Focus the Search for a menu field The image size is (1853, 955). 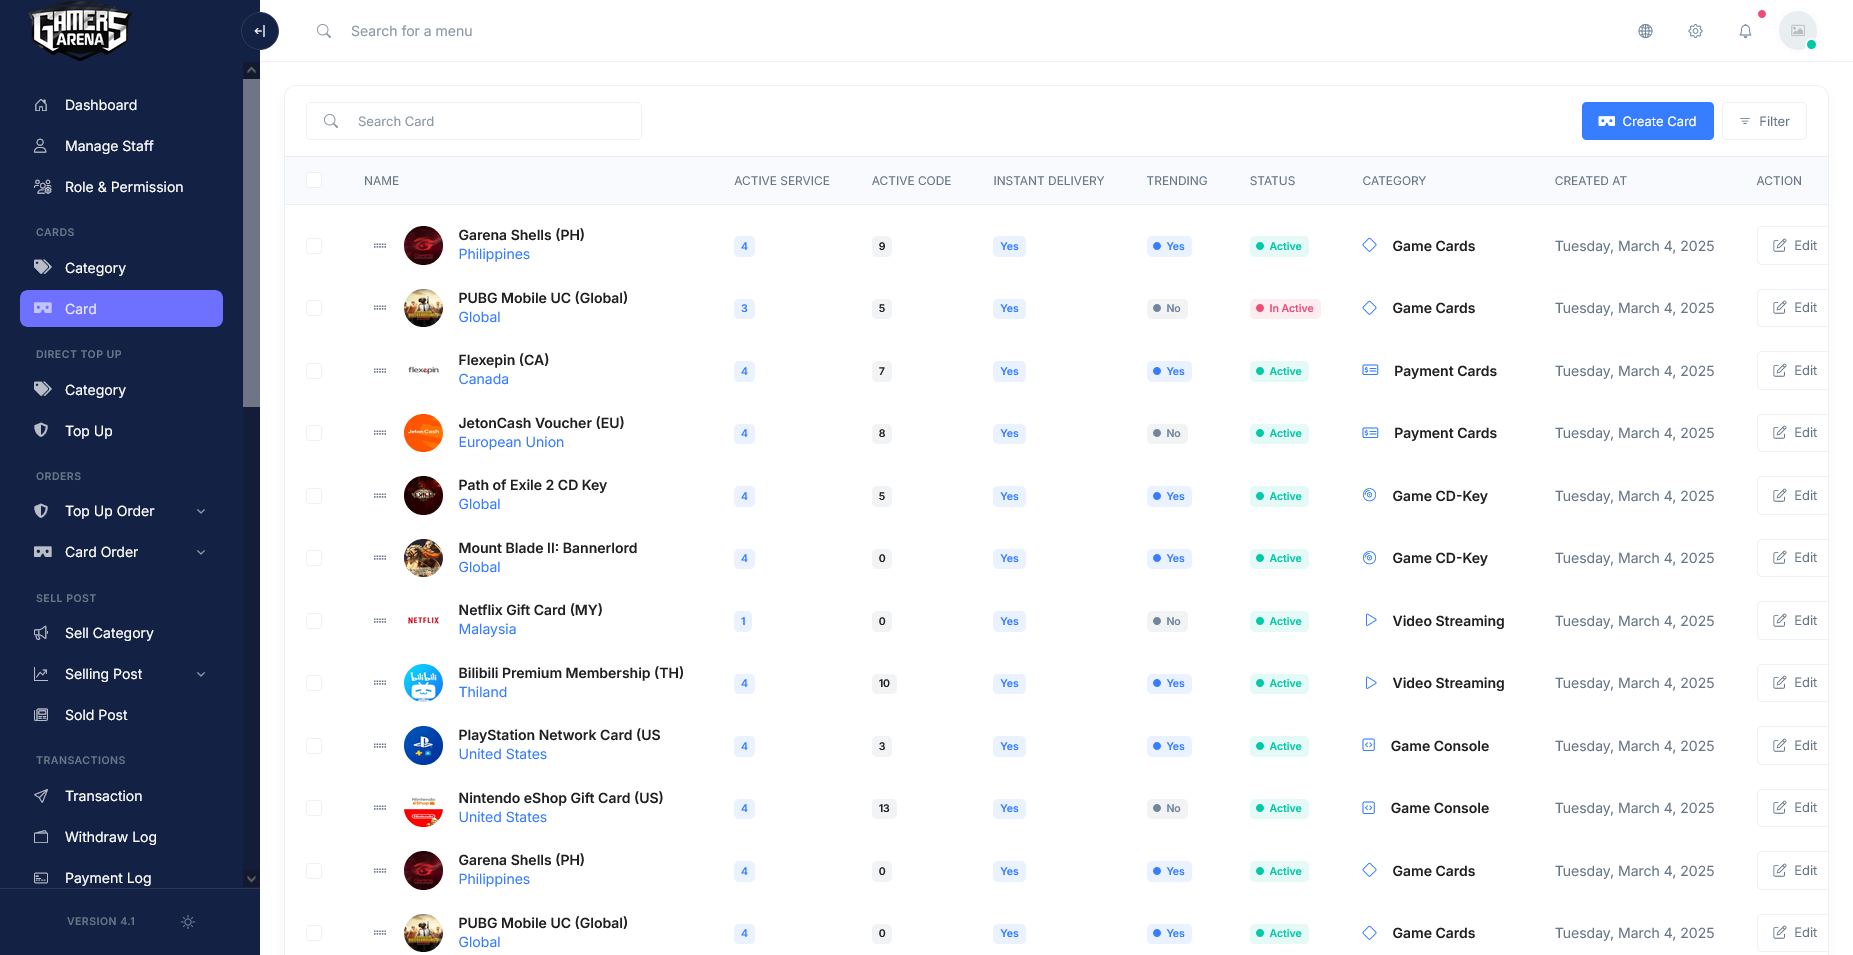point(411,31)
